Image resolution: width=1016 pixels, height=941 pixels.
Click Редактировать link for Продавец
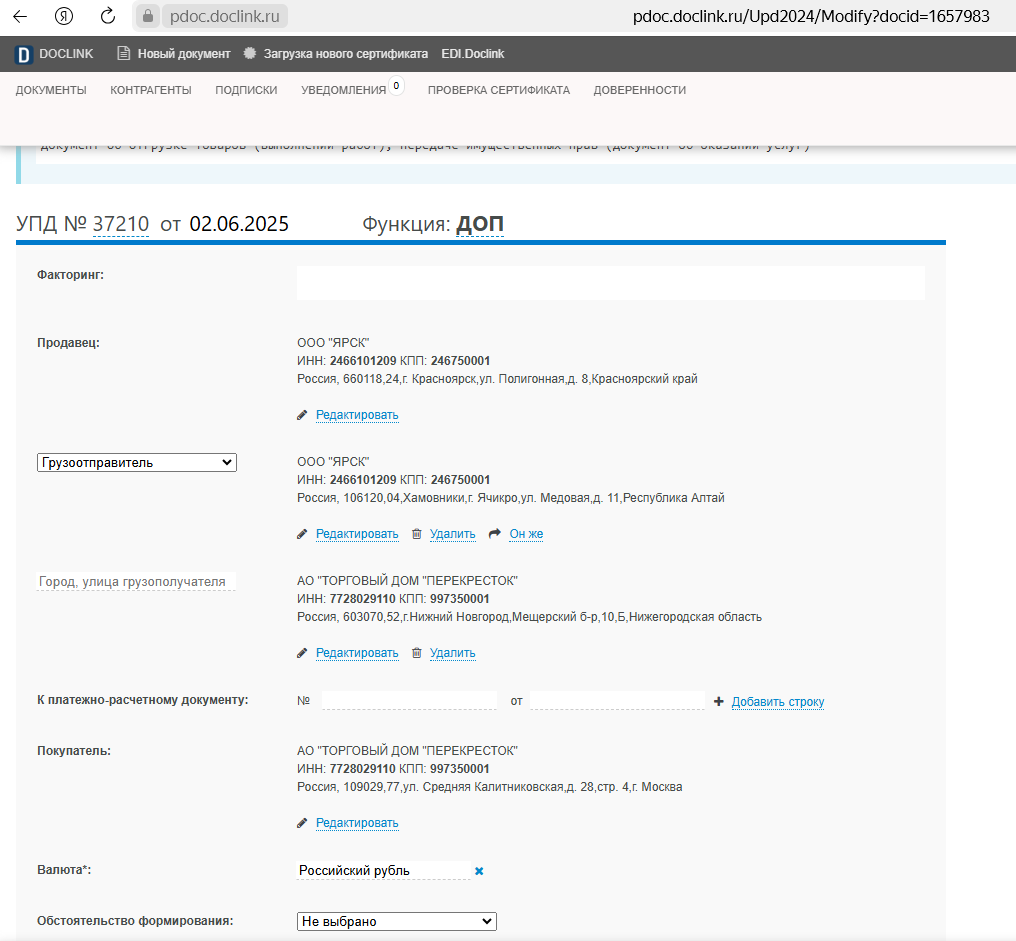click(x=357, y=415)
